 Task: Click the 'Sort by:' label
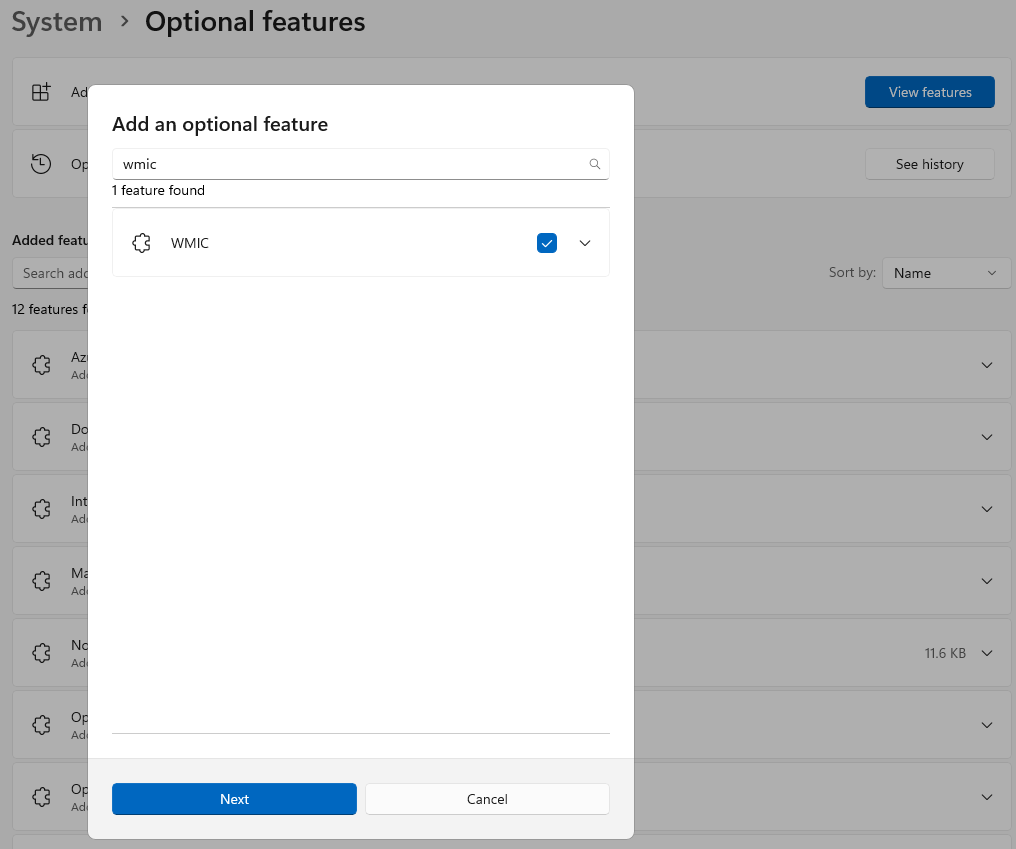pos(852,273)
